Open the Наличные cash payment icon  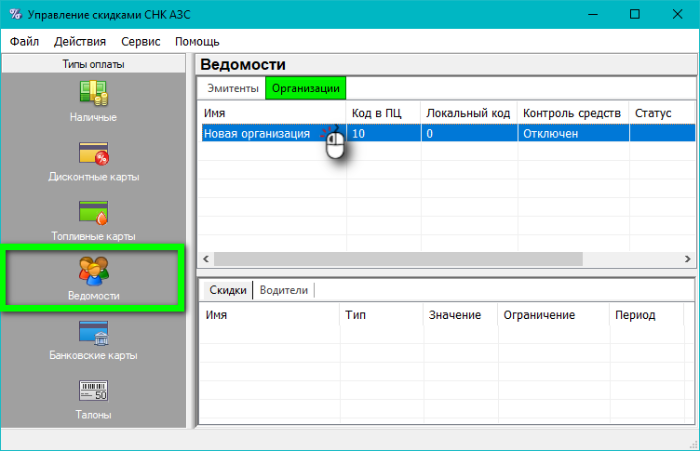pyautogui.click(x=94, y=93)
